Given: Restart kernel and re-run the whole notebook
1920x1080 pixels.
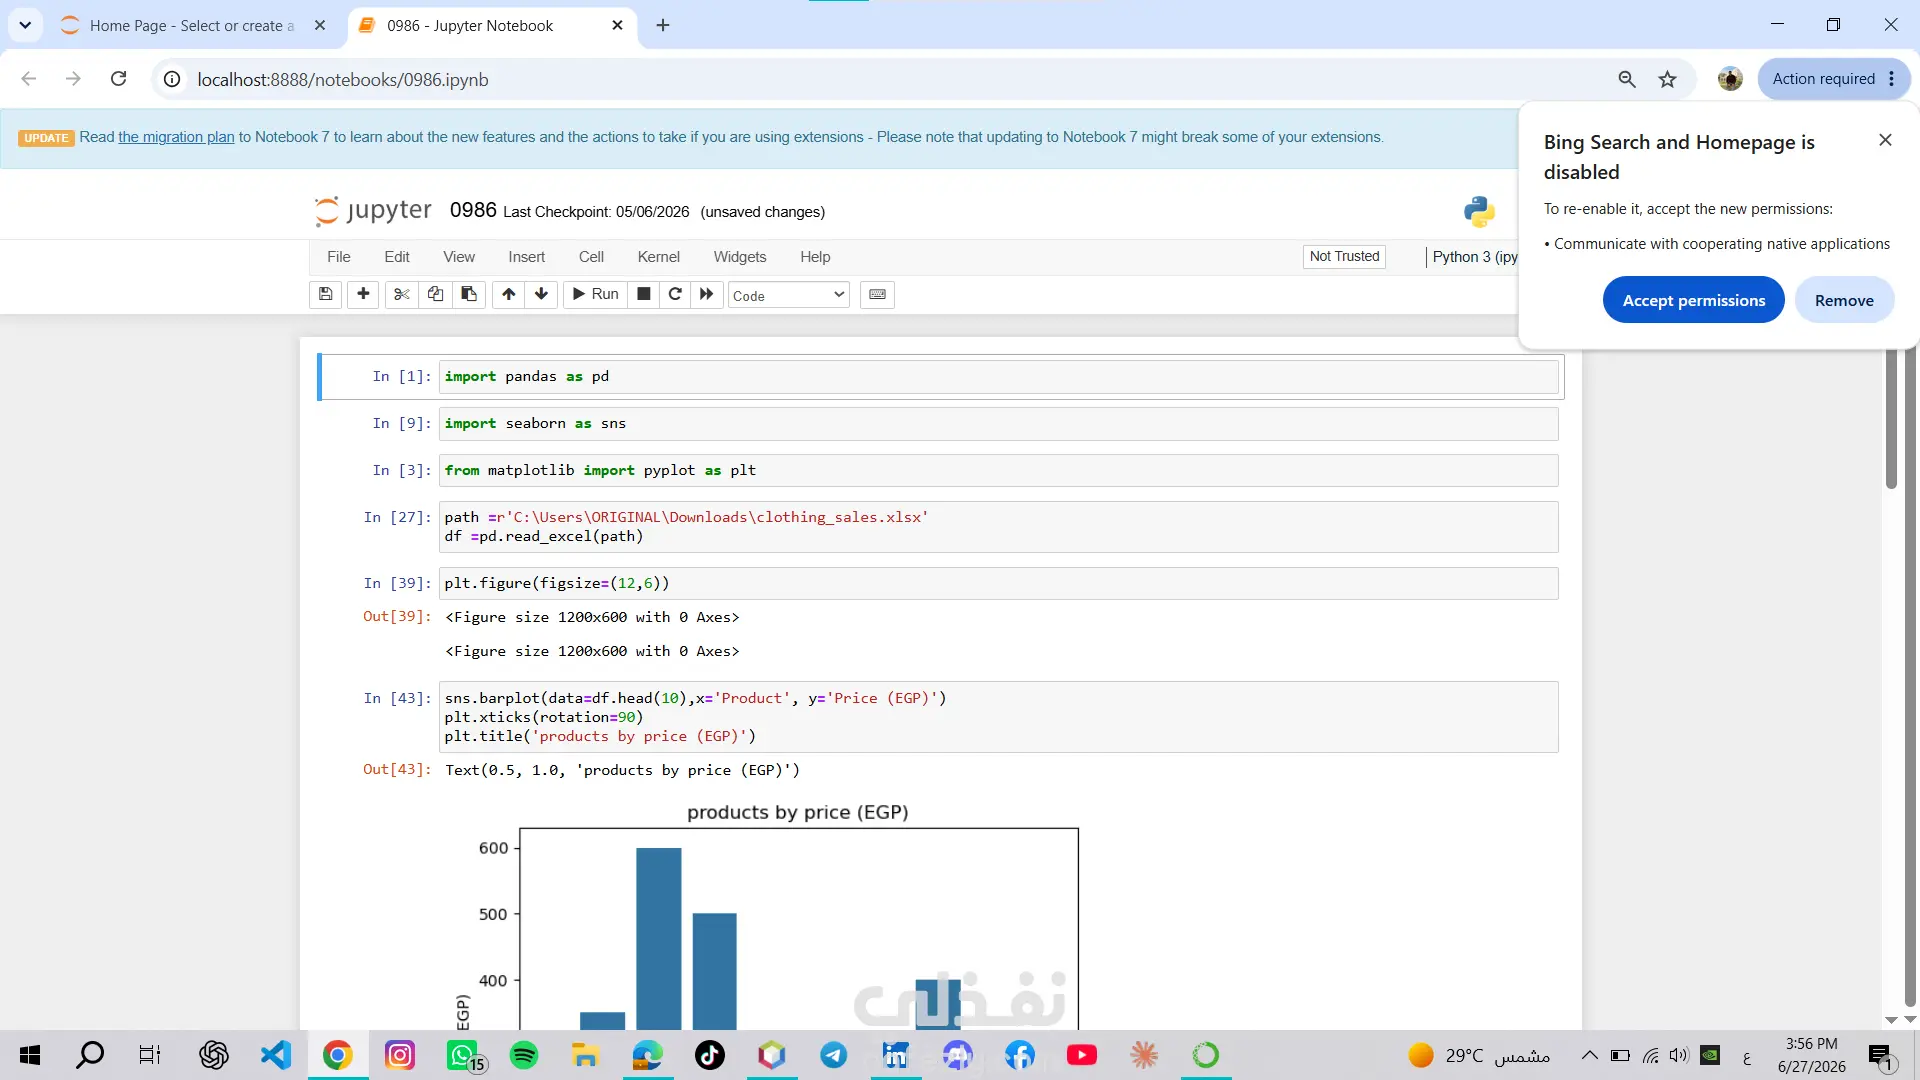Looking at the screenshot, I should click(707, 294).
